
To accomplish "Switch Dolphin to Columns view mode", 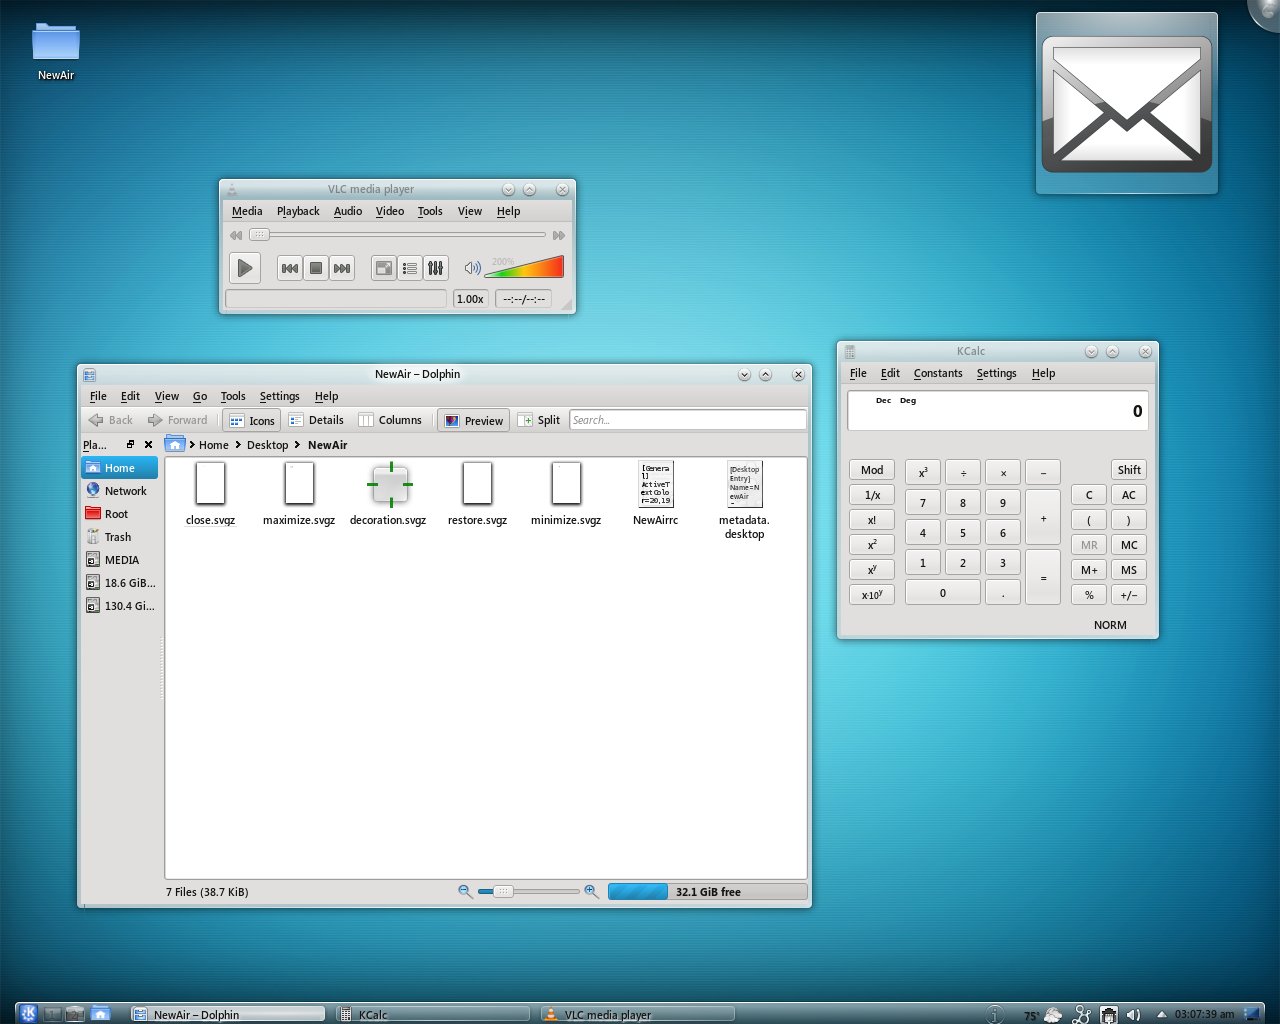I will click(x=390, y=420).
